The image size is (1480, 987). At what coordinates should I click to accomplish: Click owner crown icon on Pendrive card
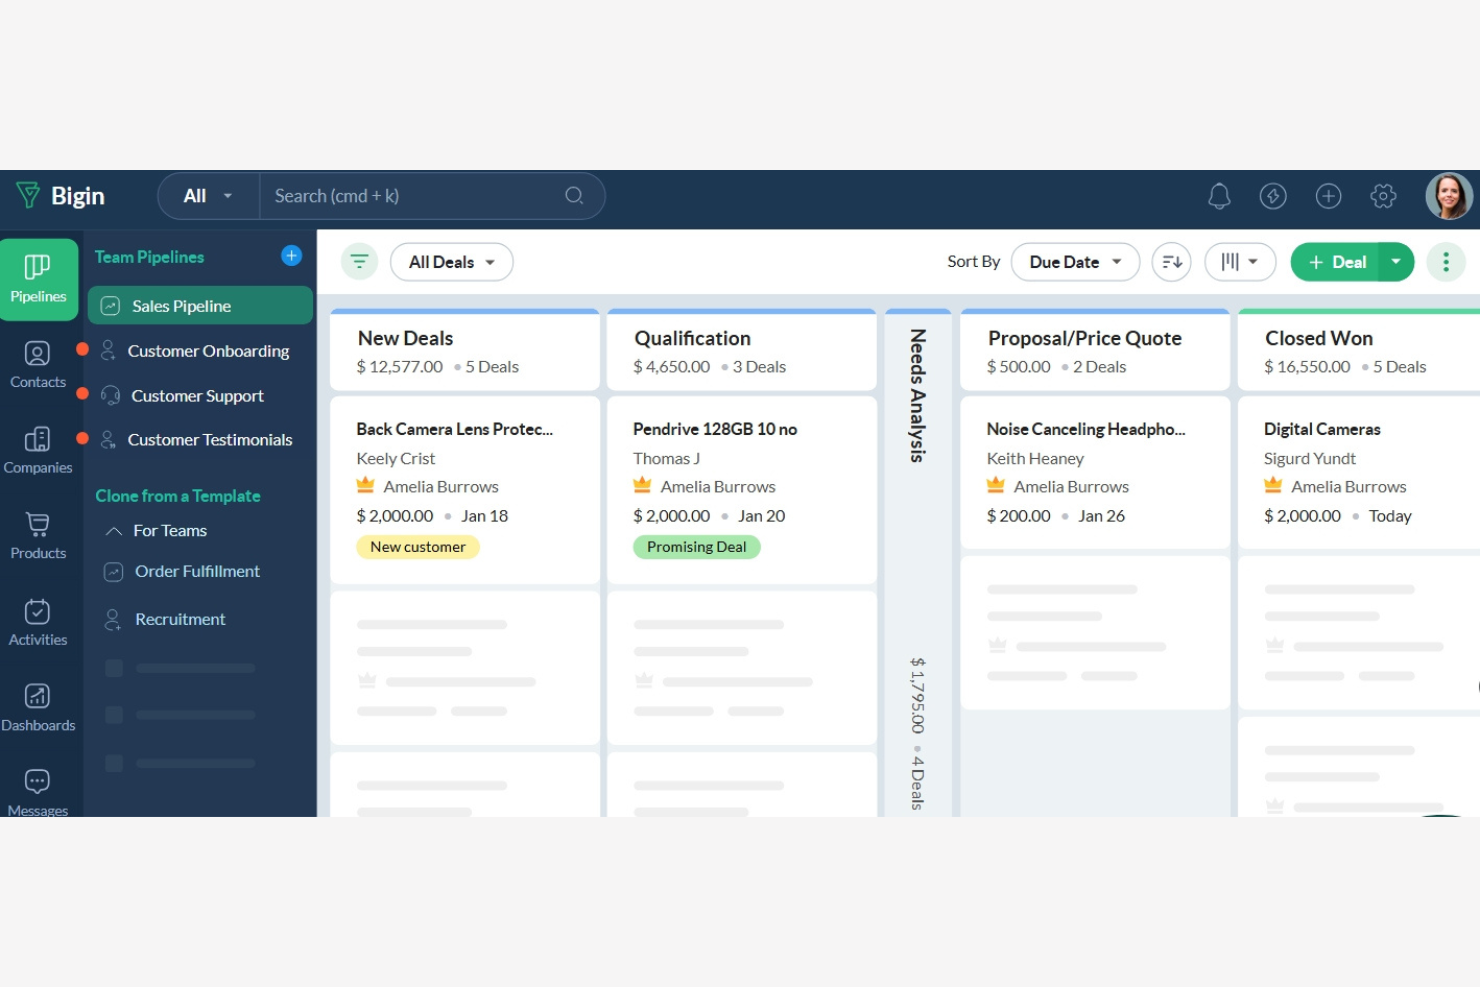642,486
